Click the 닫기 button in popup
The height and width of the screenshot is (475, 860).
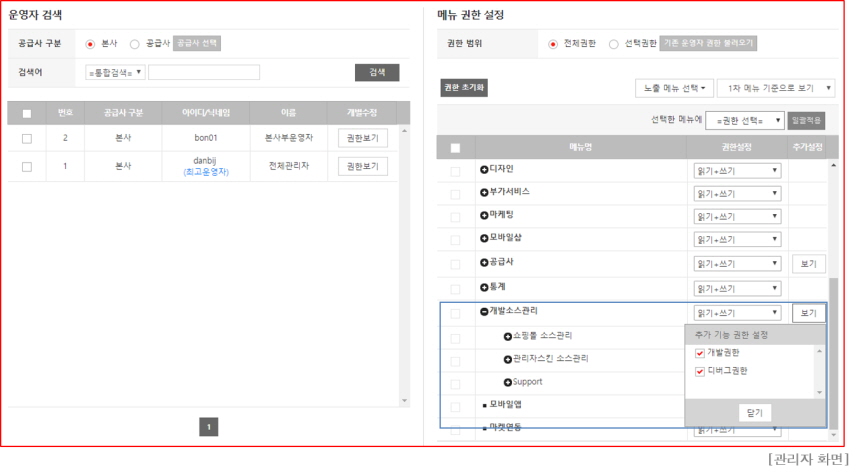point(755,412)
